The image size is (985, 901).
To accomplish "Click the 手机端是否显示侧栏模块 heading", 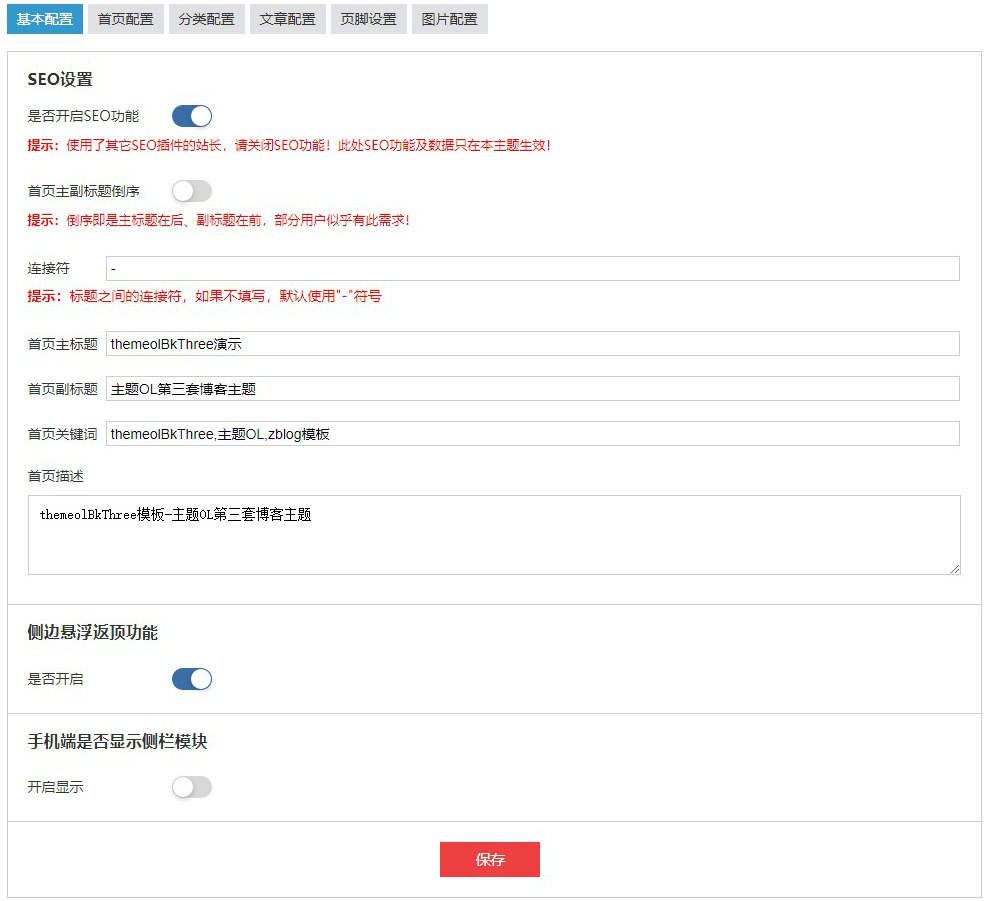I will click(x=117, y=741).
